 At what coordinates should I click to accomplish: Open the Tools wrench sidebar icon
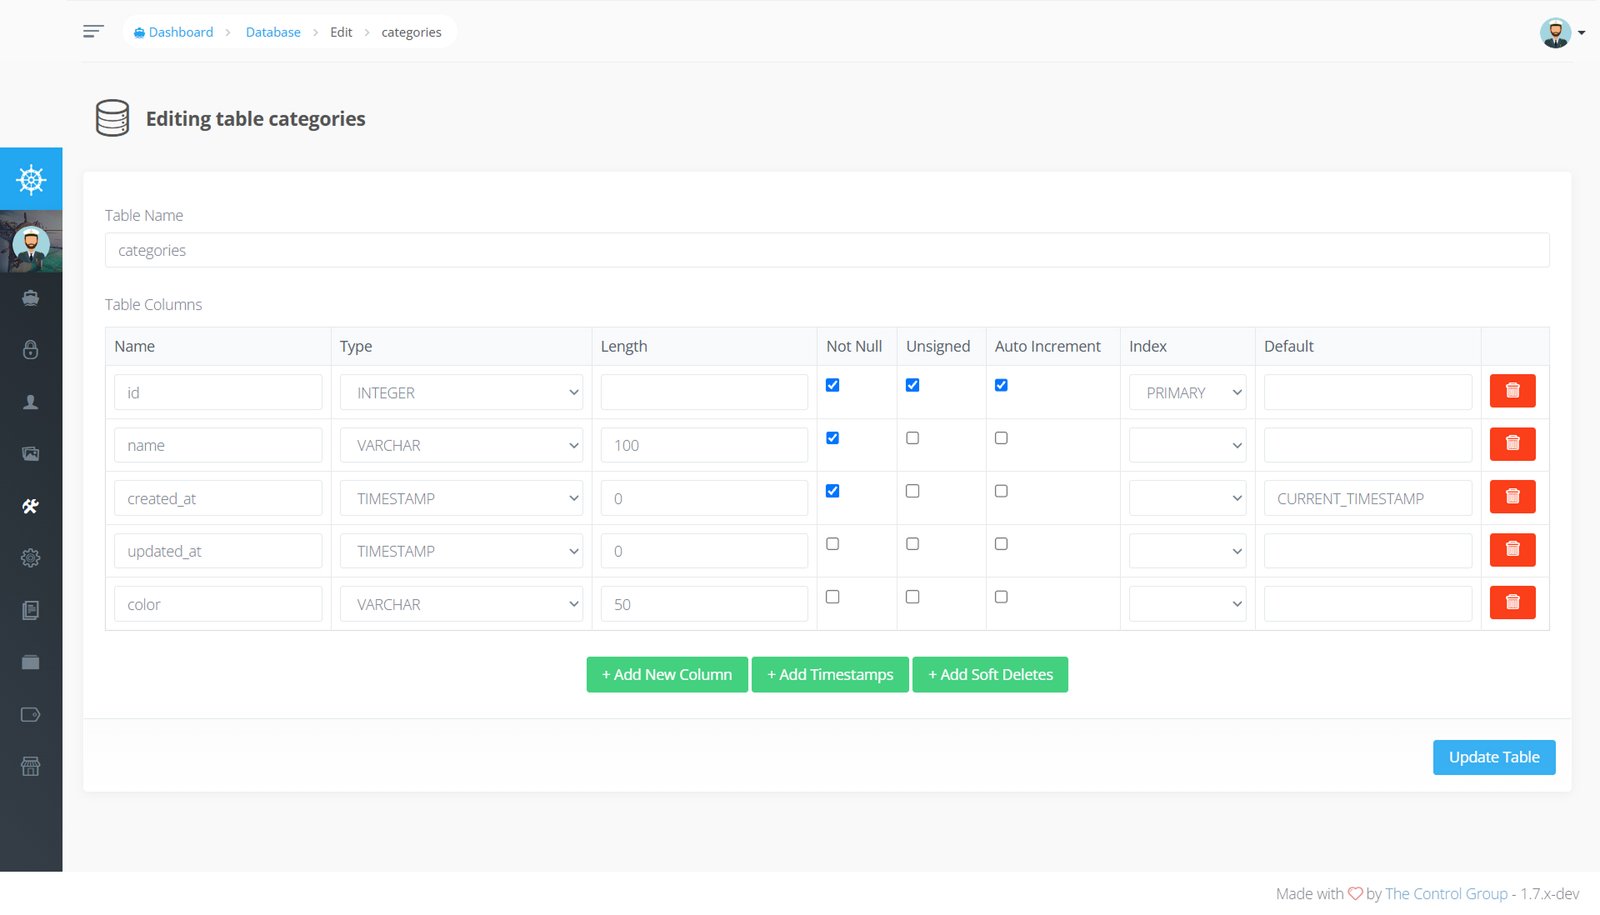pos(31,506)
